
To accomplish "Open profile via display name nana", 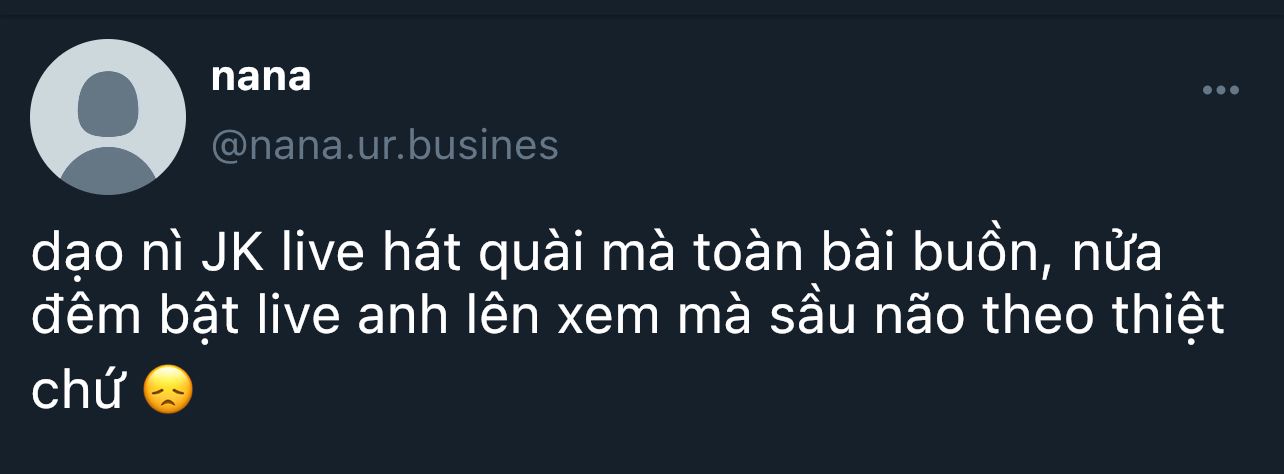I will tap(261, 78).
